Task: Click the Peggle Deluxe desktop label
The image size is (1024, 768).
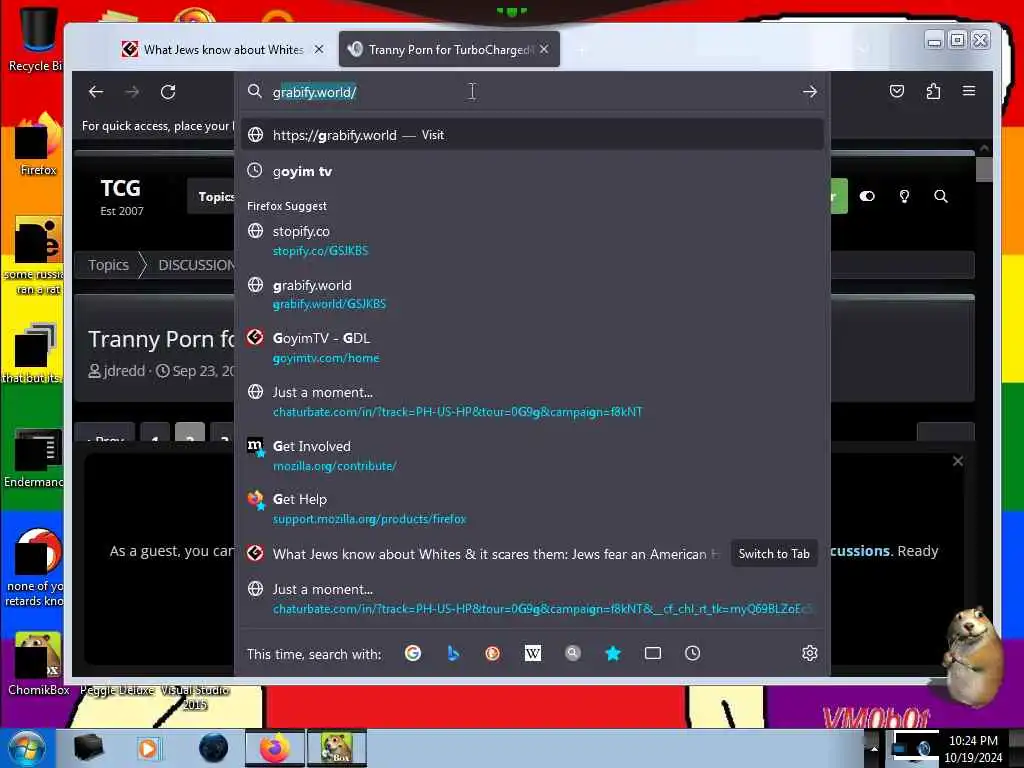Action: (x=118, y=690)
